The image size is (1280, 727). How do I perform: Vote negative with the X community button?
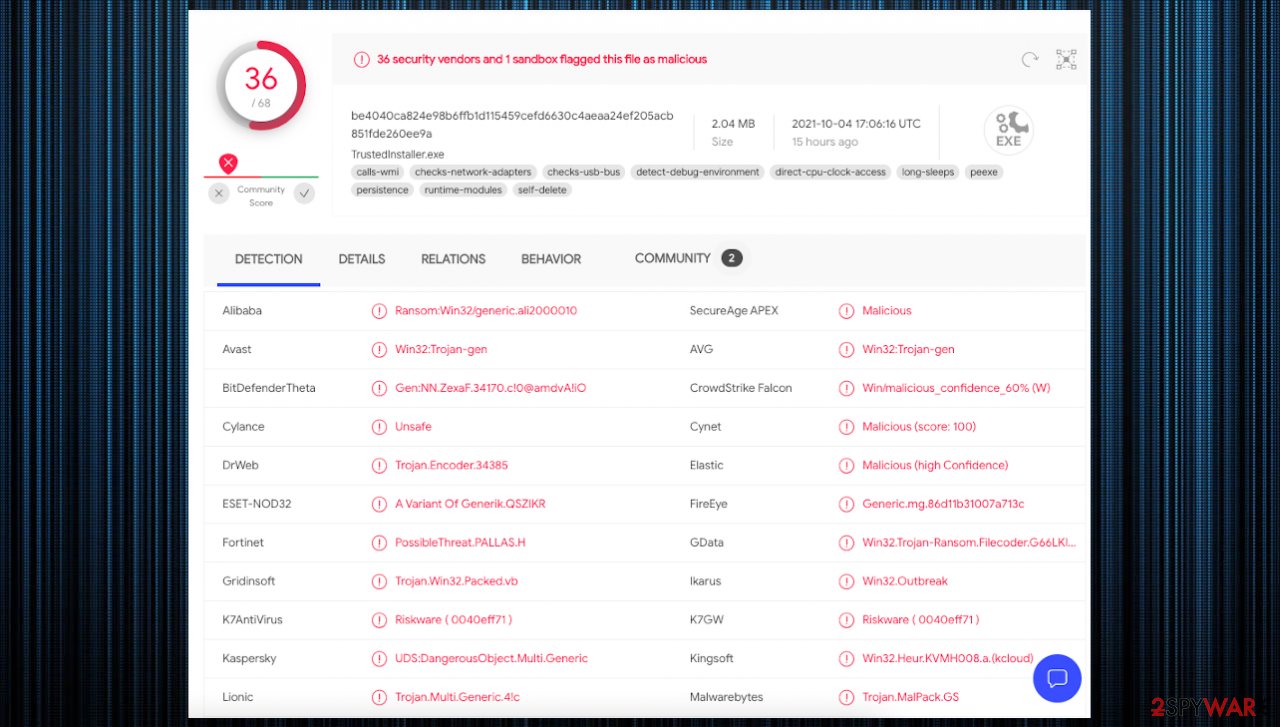(x=219, y=194)
